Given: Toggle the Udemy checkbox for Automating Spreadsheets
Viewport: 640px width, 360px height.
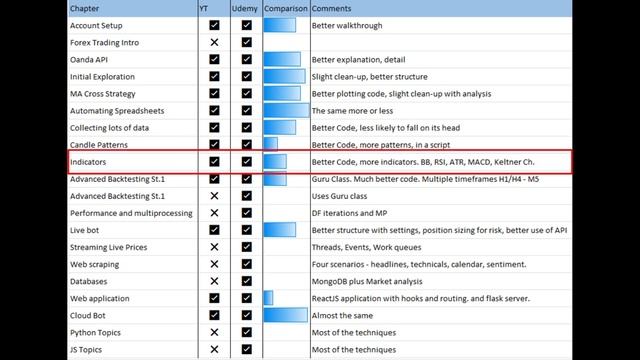Looking at the screenshot, I should point(247,111).
